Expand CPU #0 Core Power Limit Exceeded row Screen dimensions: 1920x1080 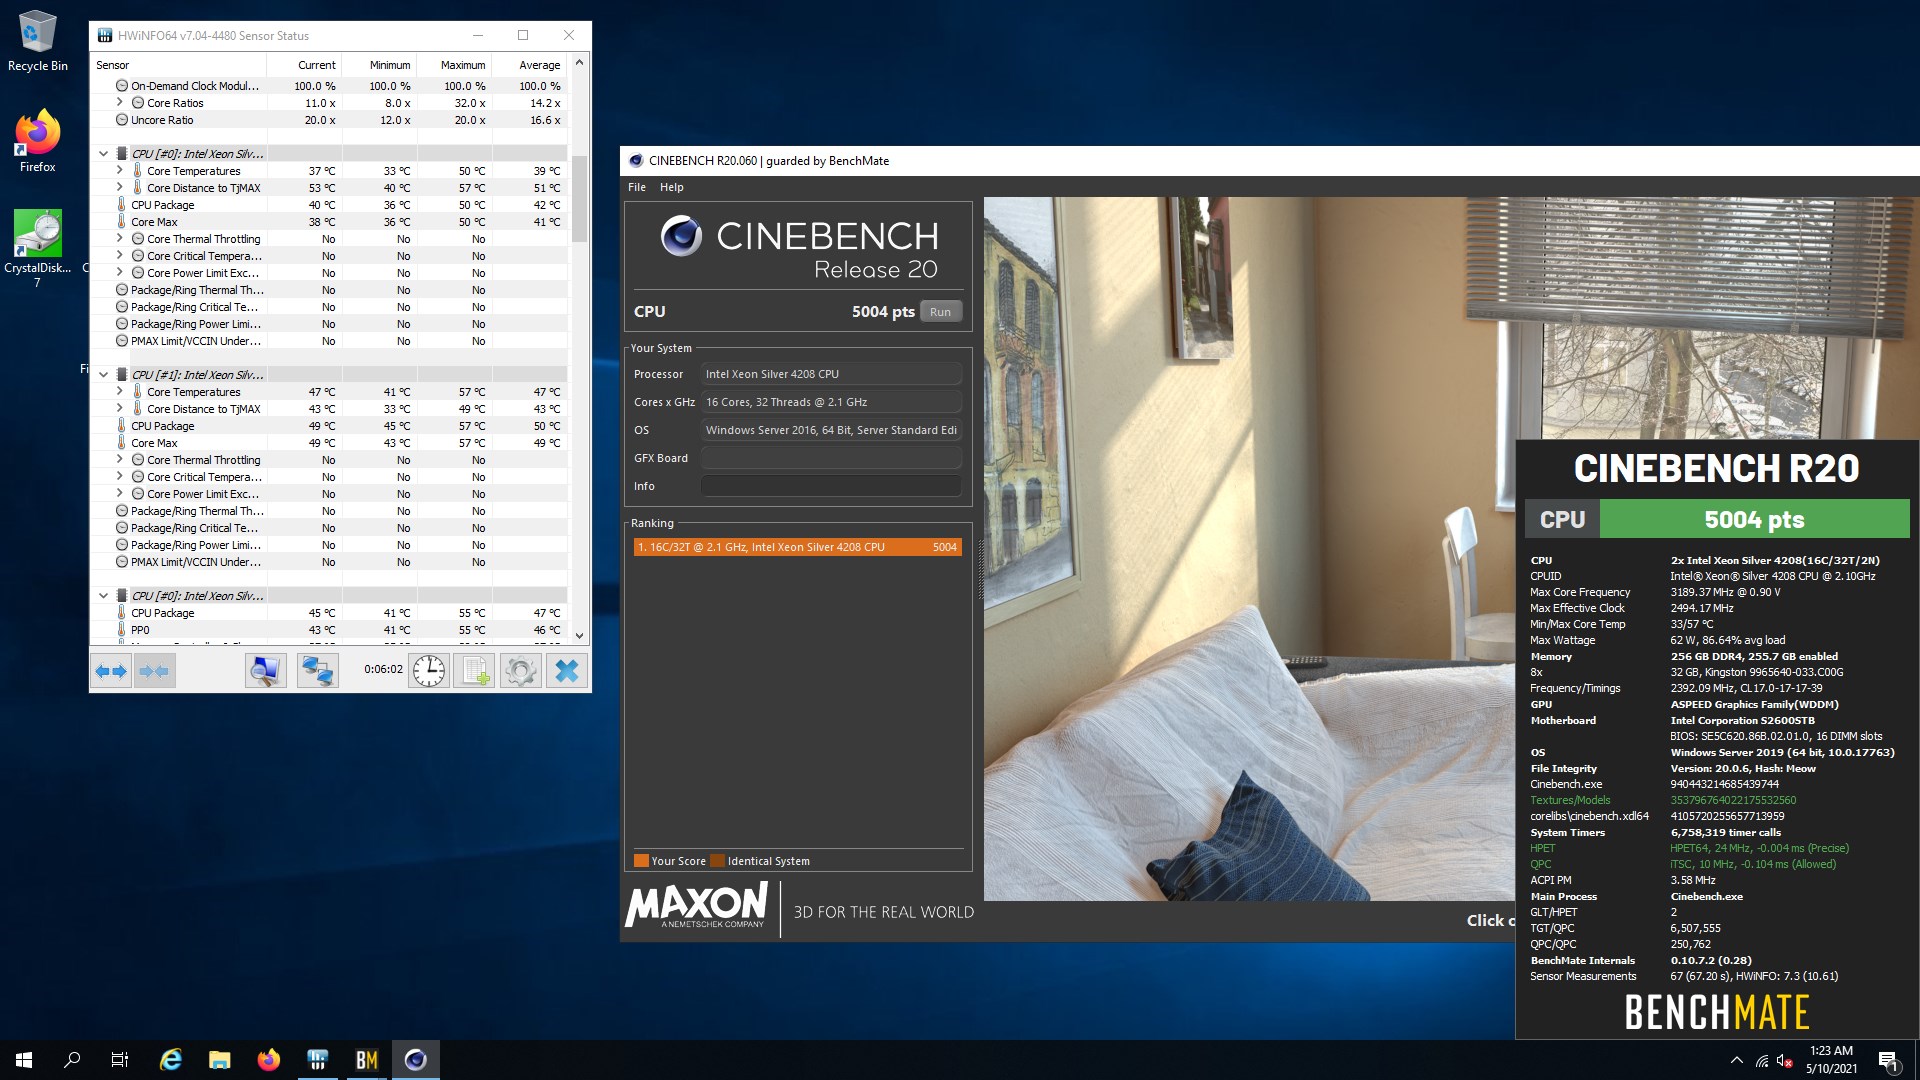tap(119, 272)
